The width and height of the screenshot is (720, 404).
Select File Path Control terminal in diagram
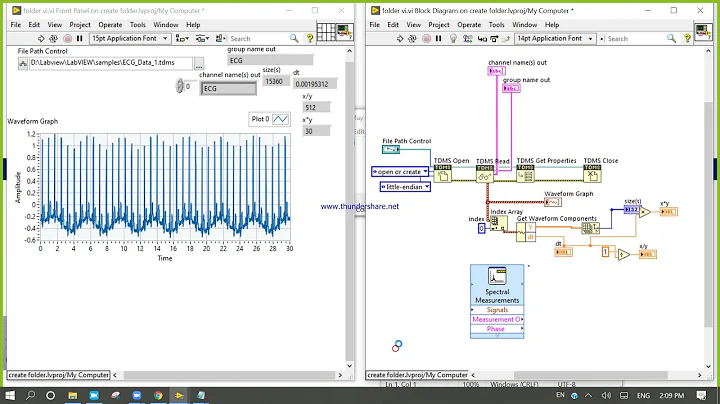tap(391, 149)
